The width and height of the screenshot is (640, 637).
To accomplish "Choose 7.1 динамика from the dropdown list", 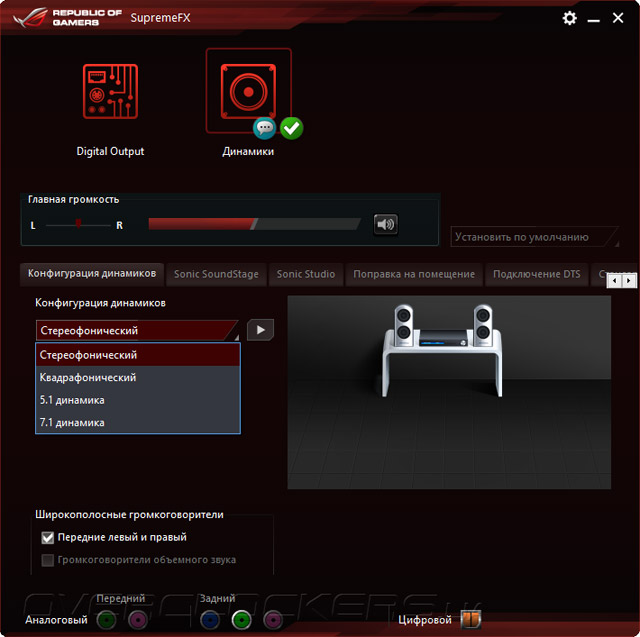I will coord(138,422).
